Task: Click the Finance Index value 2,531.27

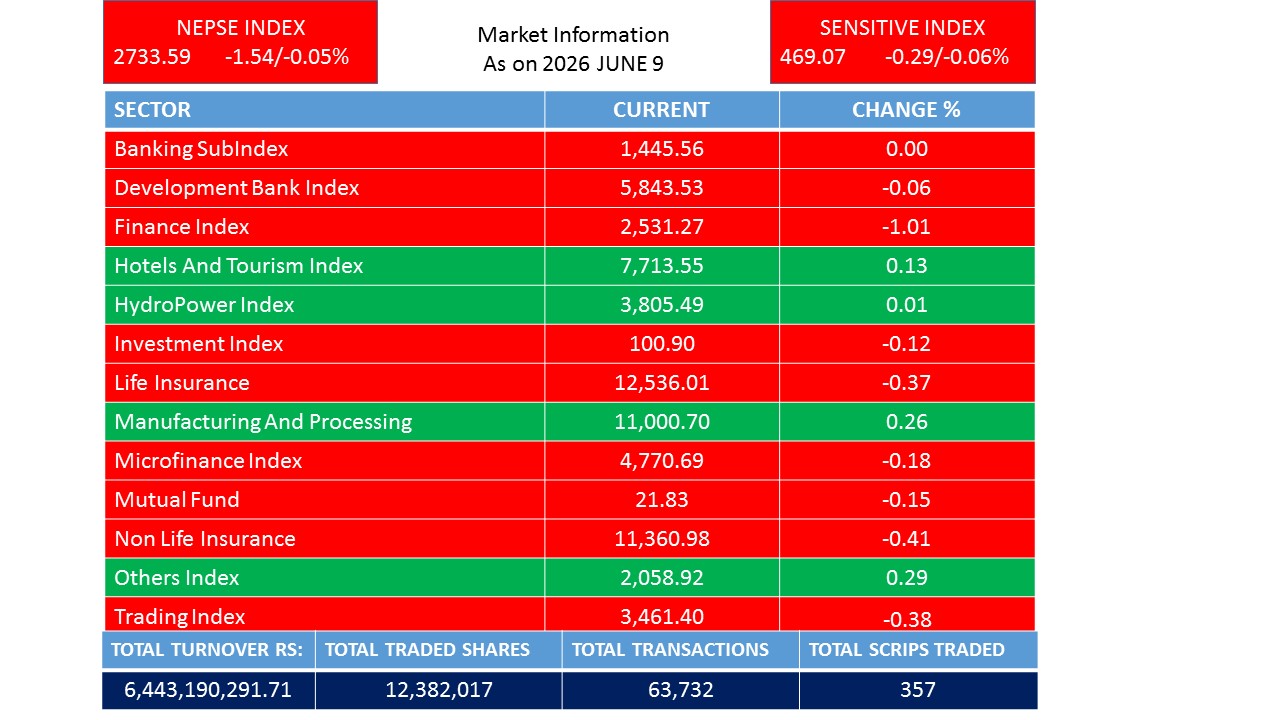Action: (662, 227)
